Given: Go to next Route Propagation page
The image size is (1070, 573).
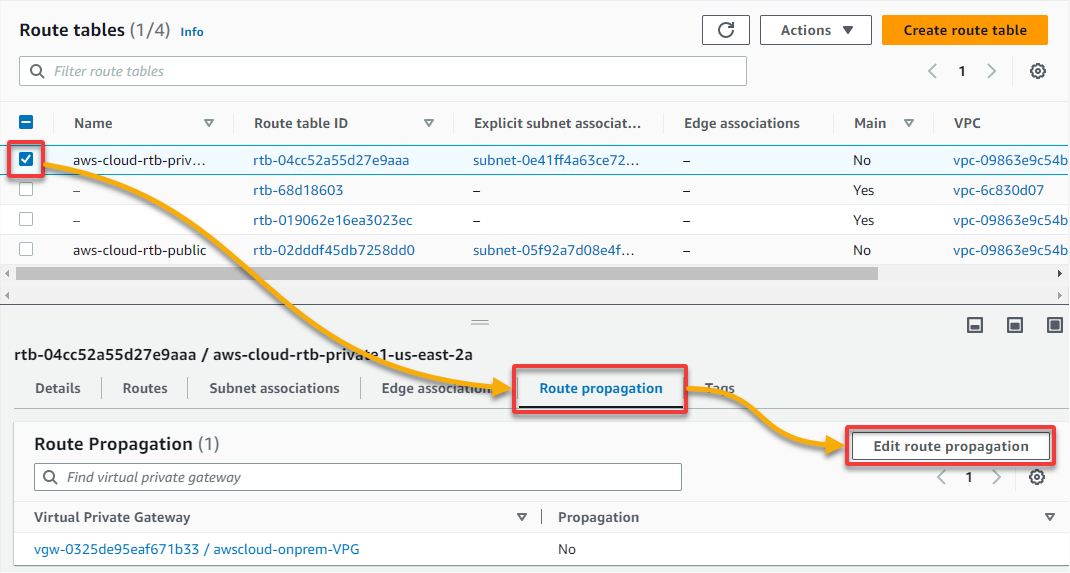Looking at the screenshot, I should [996, 477].
